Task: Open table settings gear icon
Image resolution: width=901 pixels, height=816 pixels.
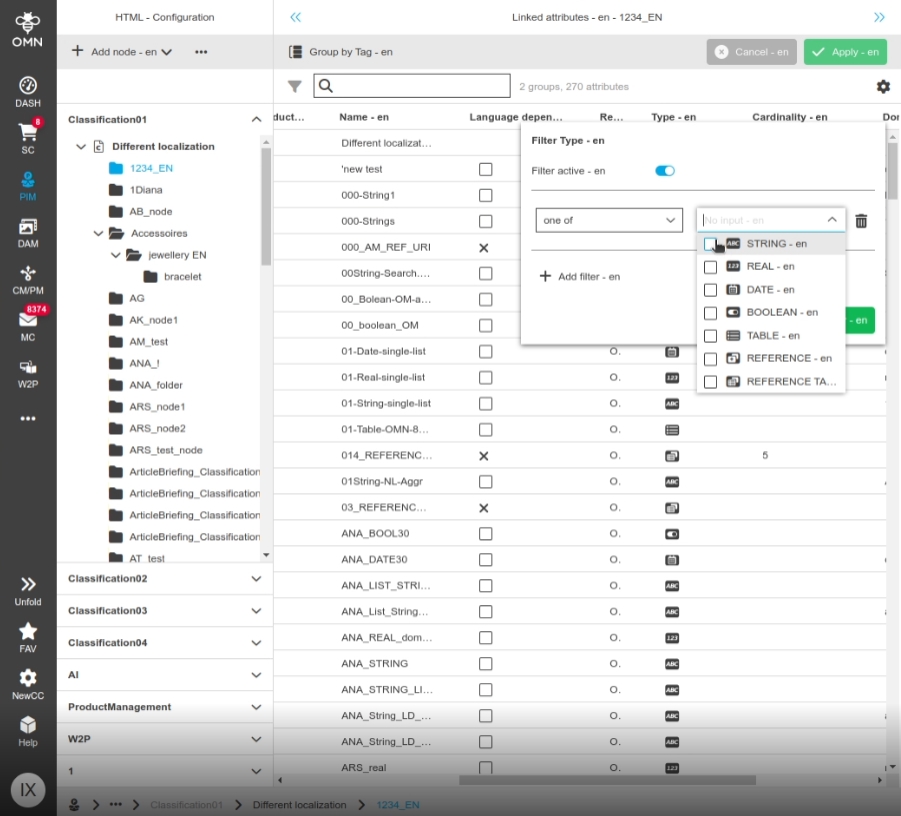Action: pyautogui.click(x=883, y=86)
